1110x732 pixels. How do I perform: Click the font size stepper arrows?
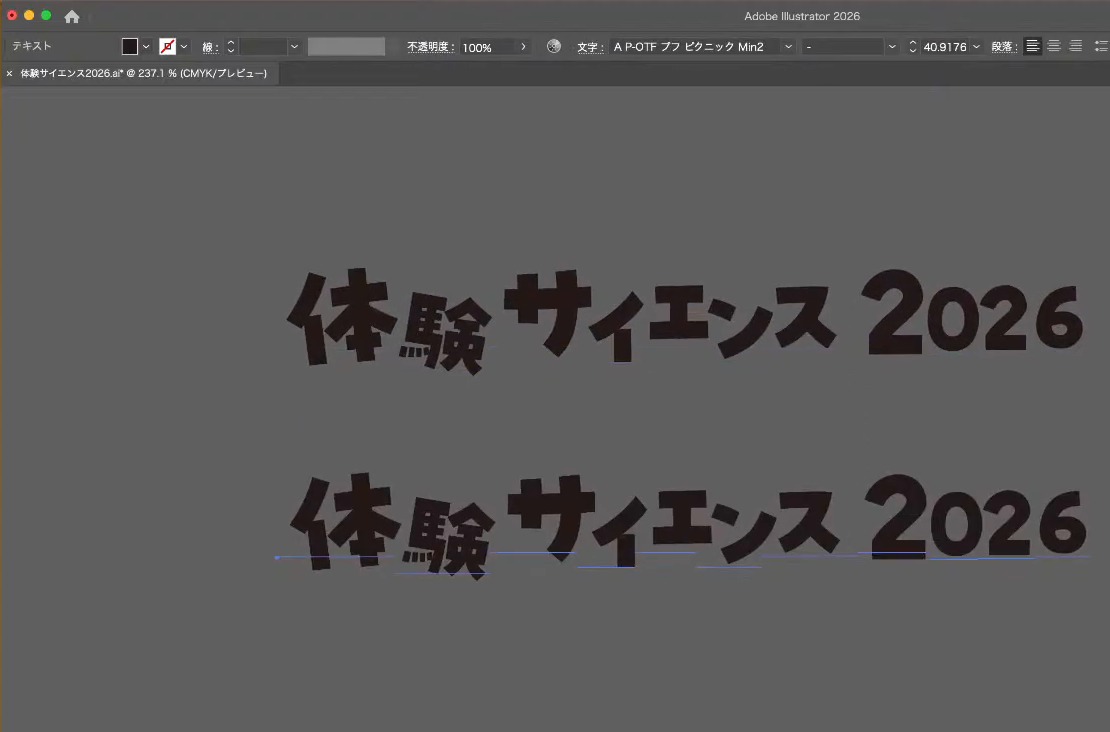pos(912,47)
